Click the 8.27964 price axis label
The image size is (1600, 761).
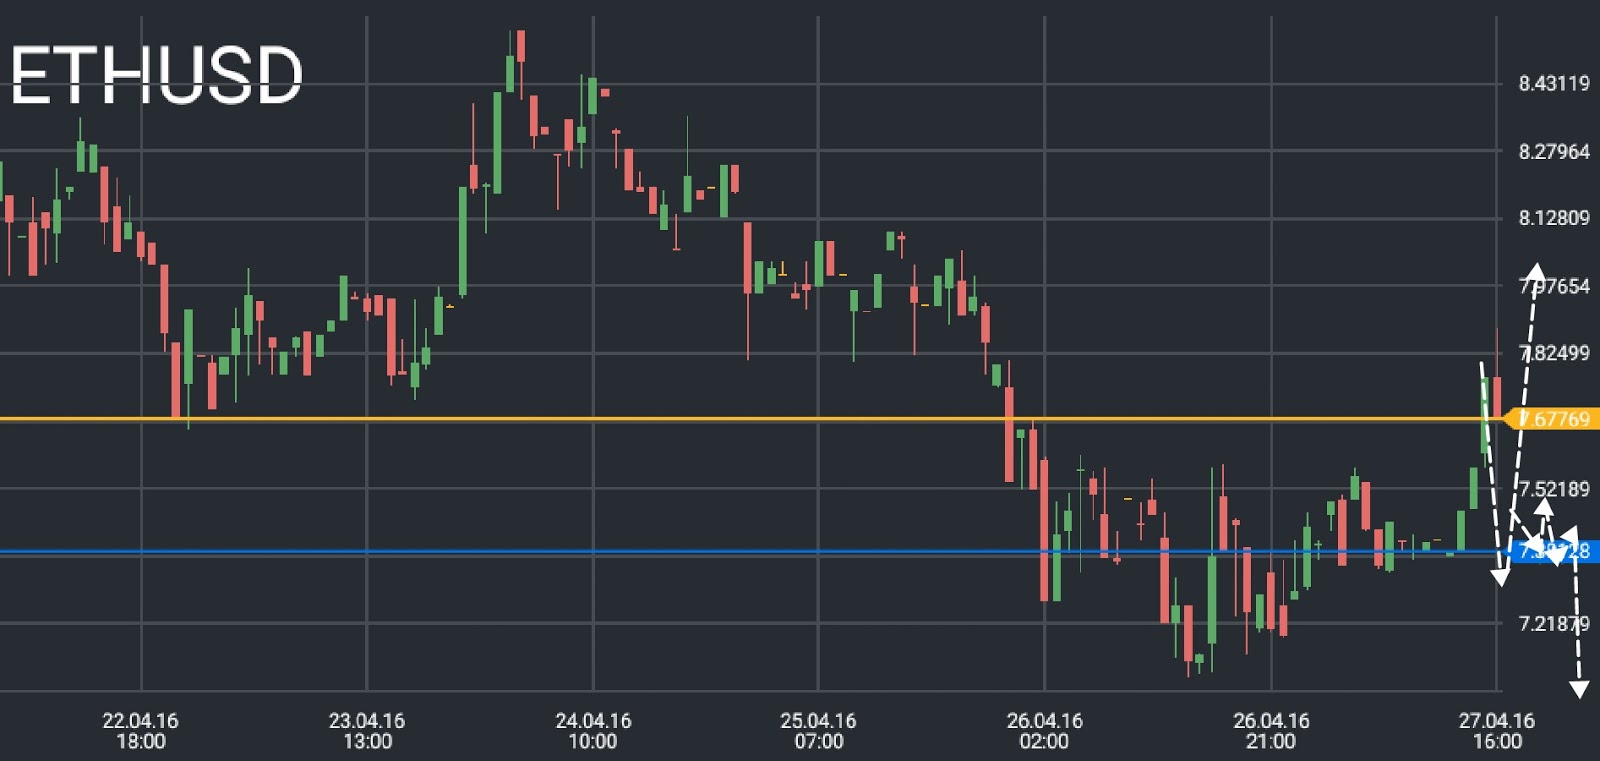click(1554, 152)
